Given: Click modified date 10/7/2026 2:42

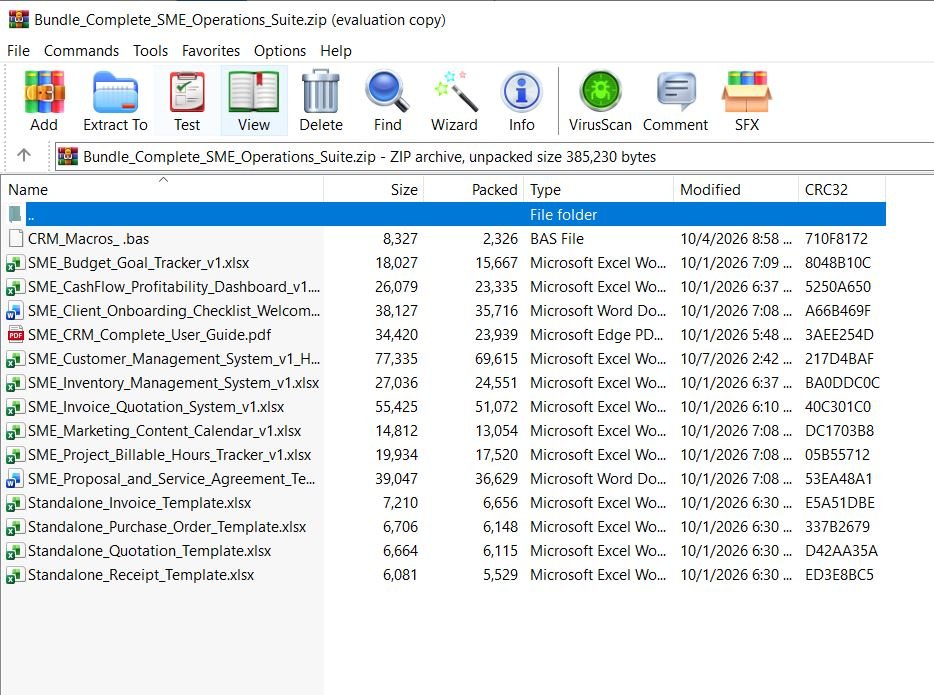Looking at the screenshot, I should pyautogui.click(x=736, y=359).
